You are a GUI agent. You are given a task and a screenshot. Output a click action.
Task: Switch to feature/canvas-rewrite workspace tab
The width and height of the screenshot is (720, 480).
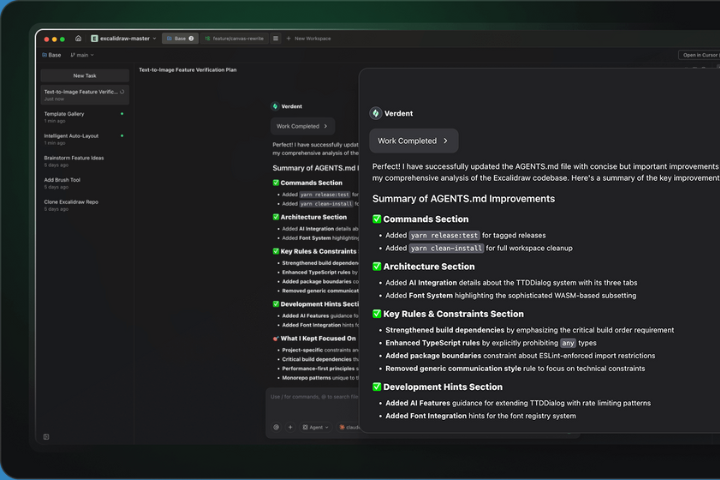pyautogui.click(x=234, y=39)
